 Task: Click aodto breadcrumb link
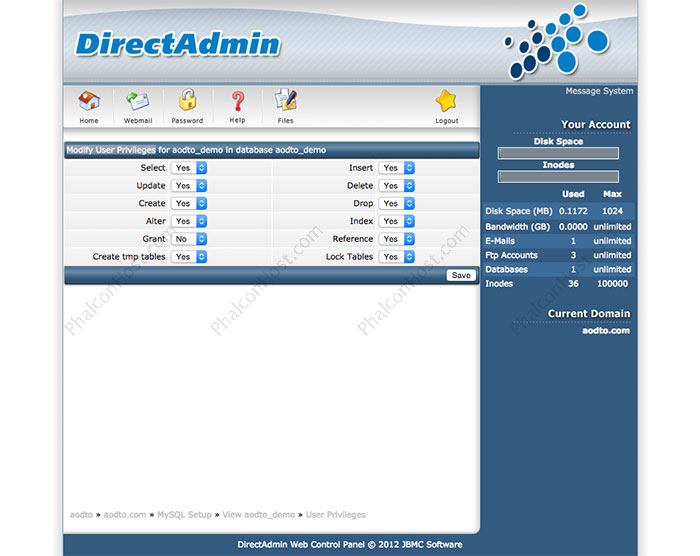point(81,515)
